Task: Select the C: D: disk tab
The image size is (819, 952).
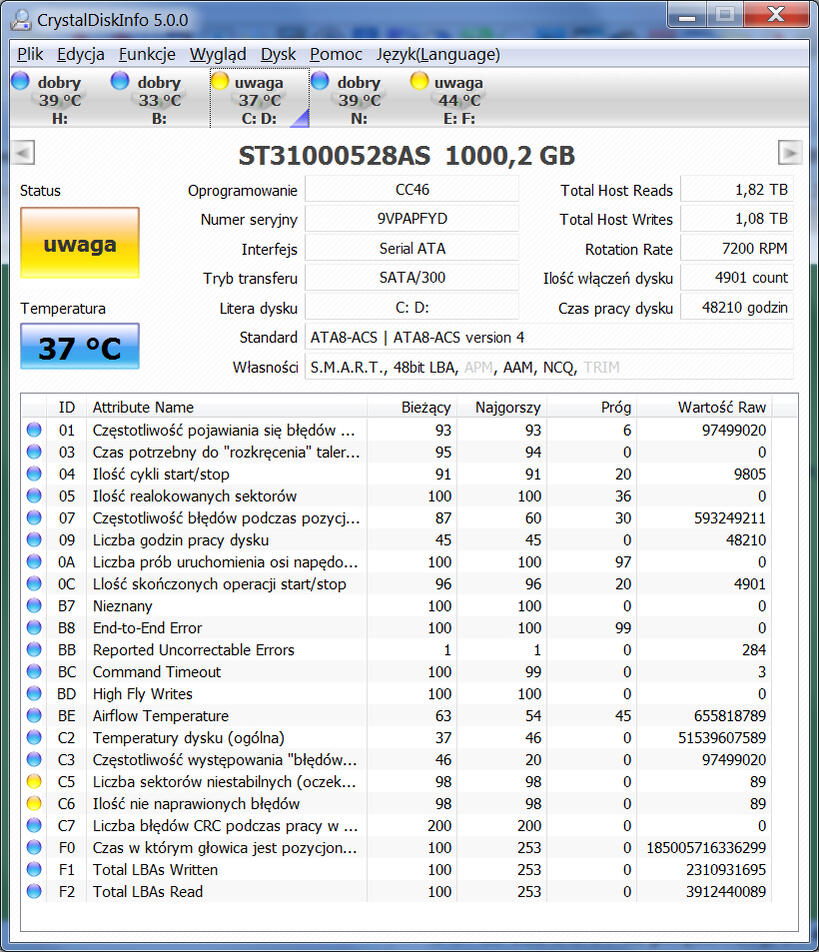Action: pos(260,98)
